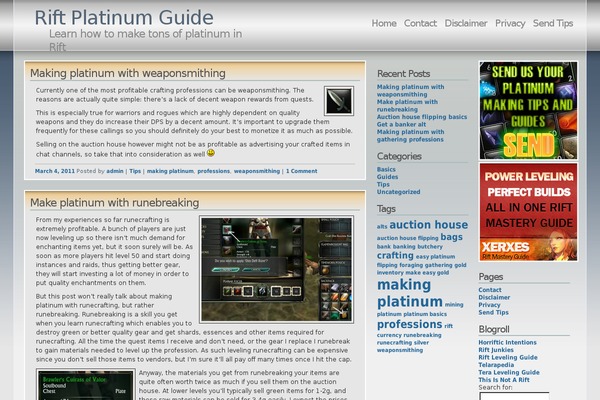
Task: Open the Tips category in post meta
Action: pos(135,171)
